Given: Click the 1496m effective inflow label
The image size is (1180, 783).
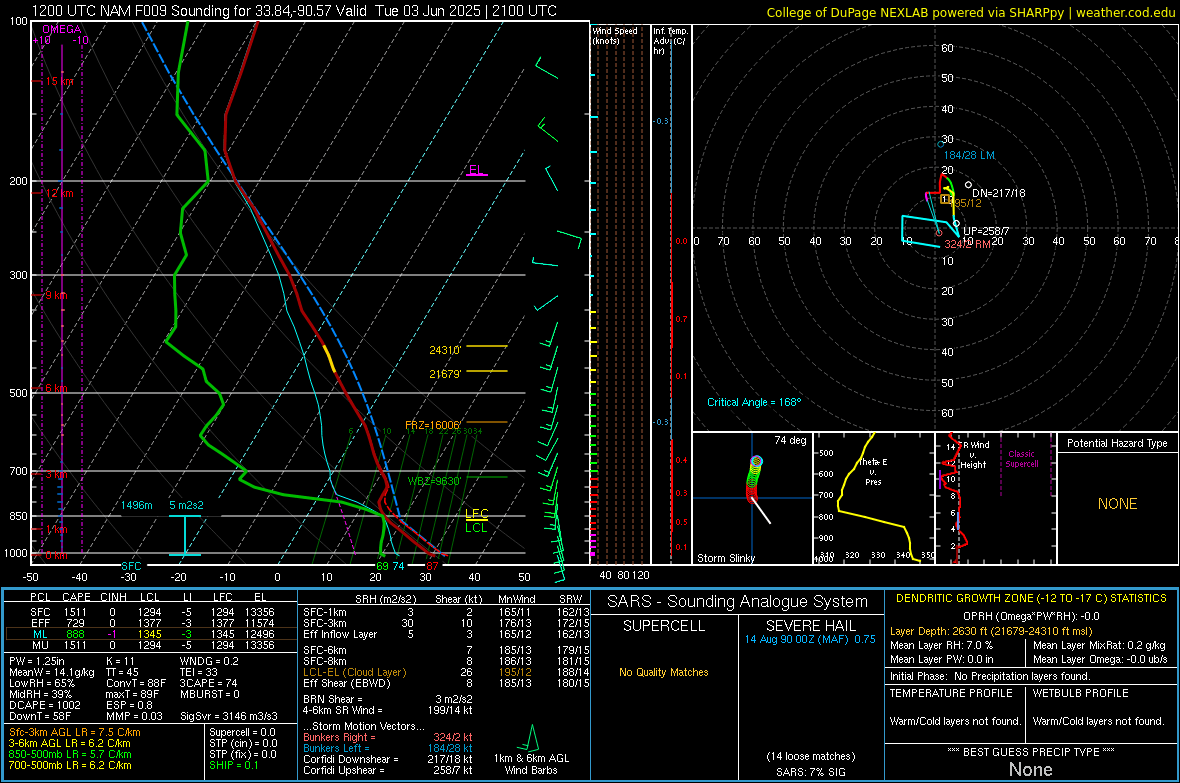Looking at the screenshot, I should point(136,504).
